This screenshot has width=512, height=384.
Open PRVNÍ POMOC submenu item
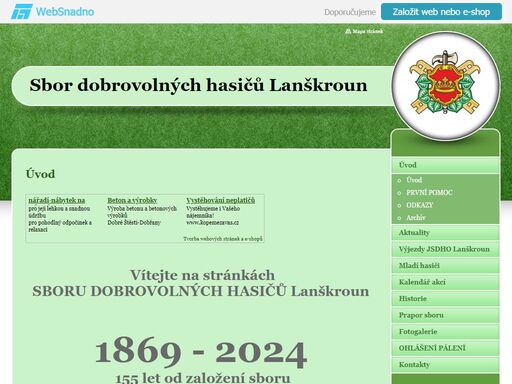[x=429, y=193]
